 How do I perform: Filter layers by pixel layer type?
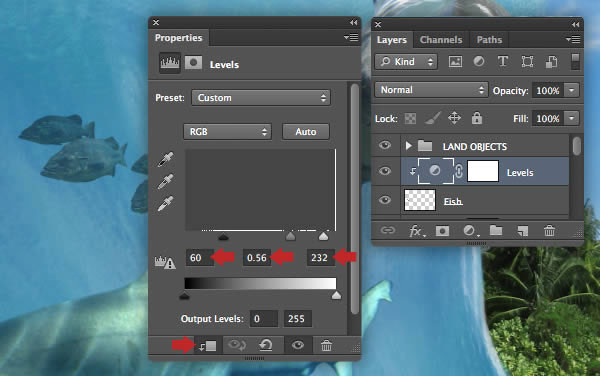pyautogui.click(x=455, y=62)
